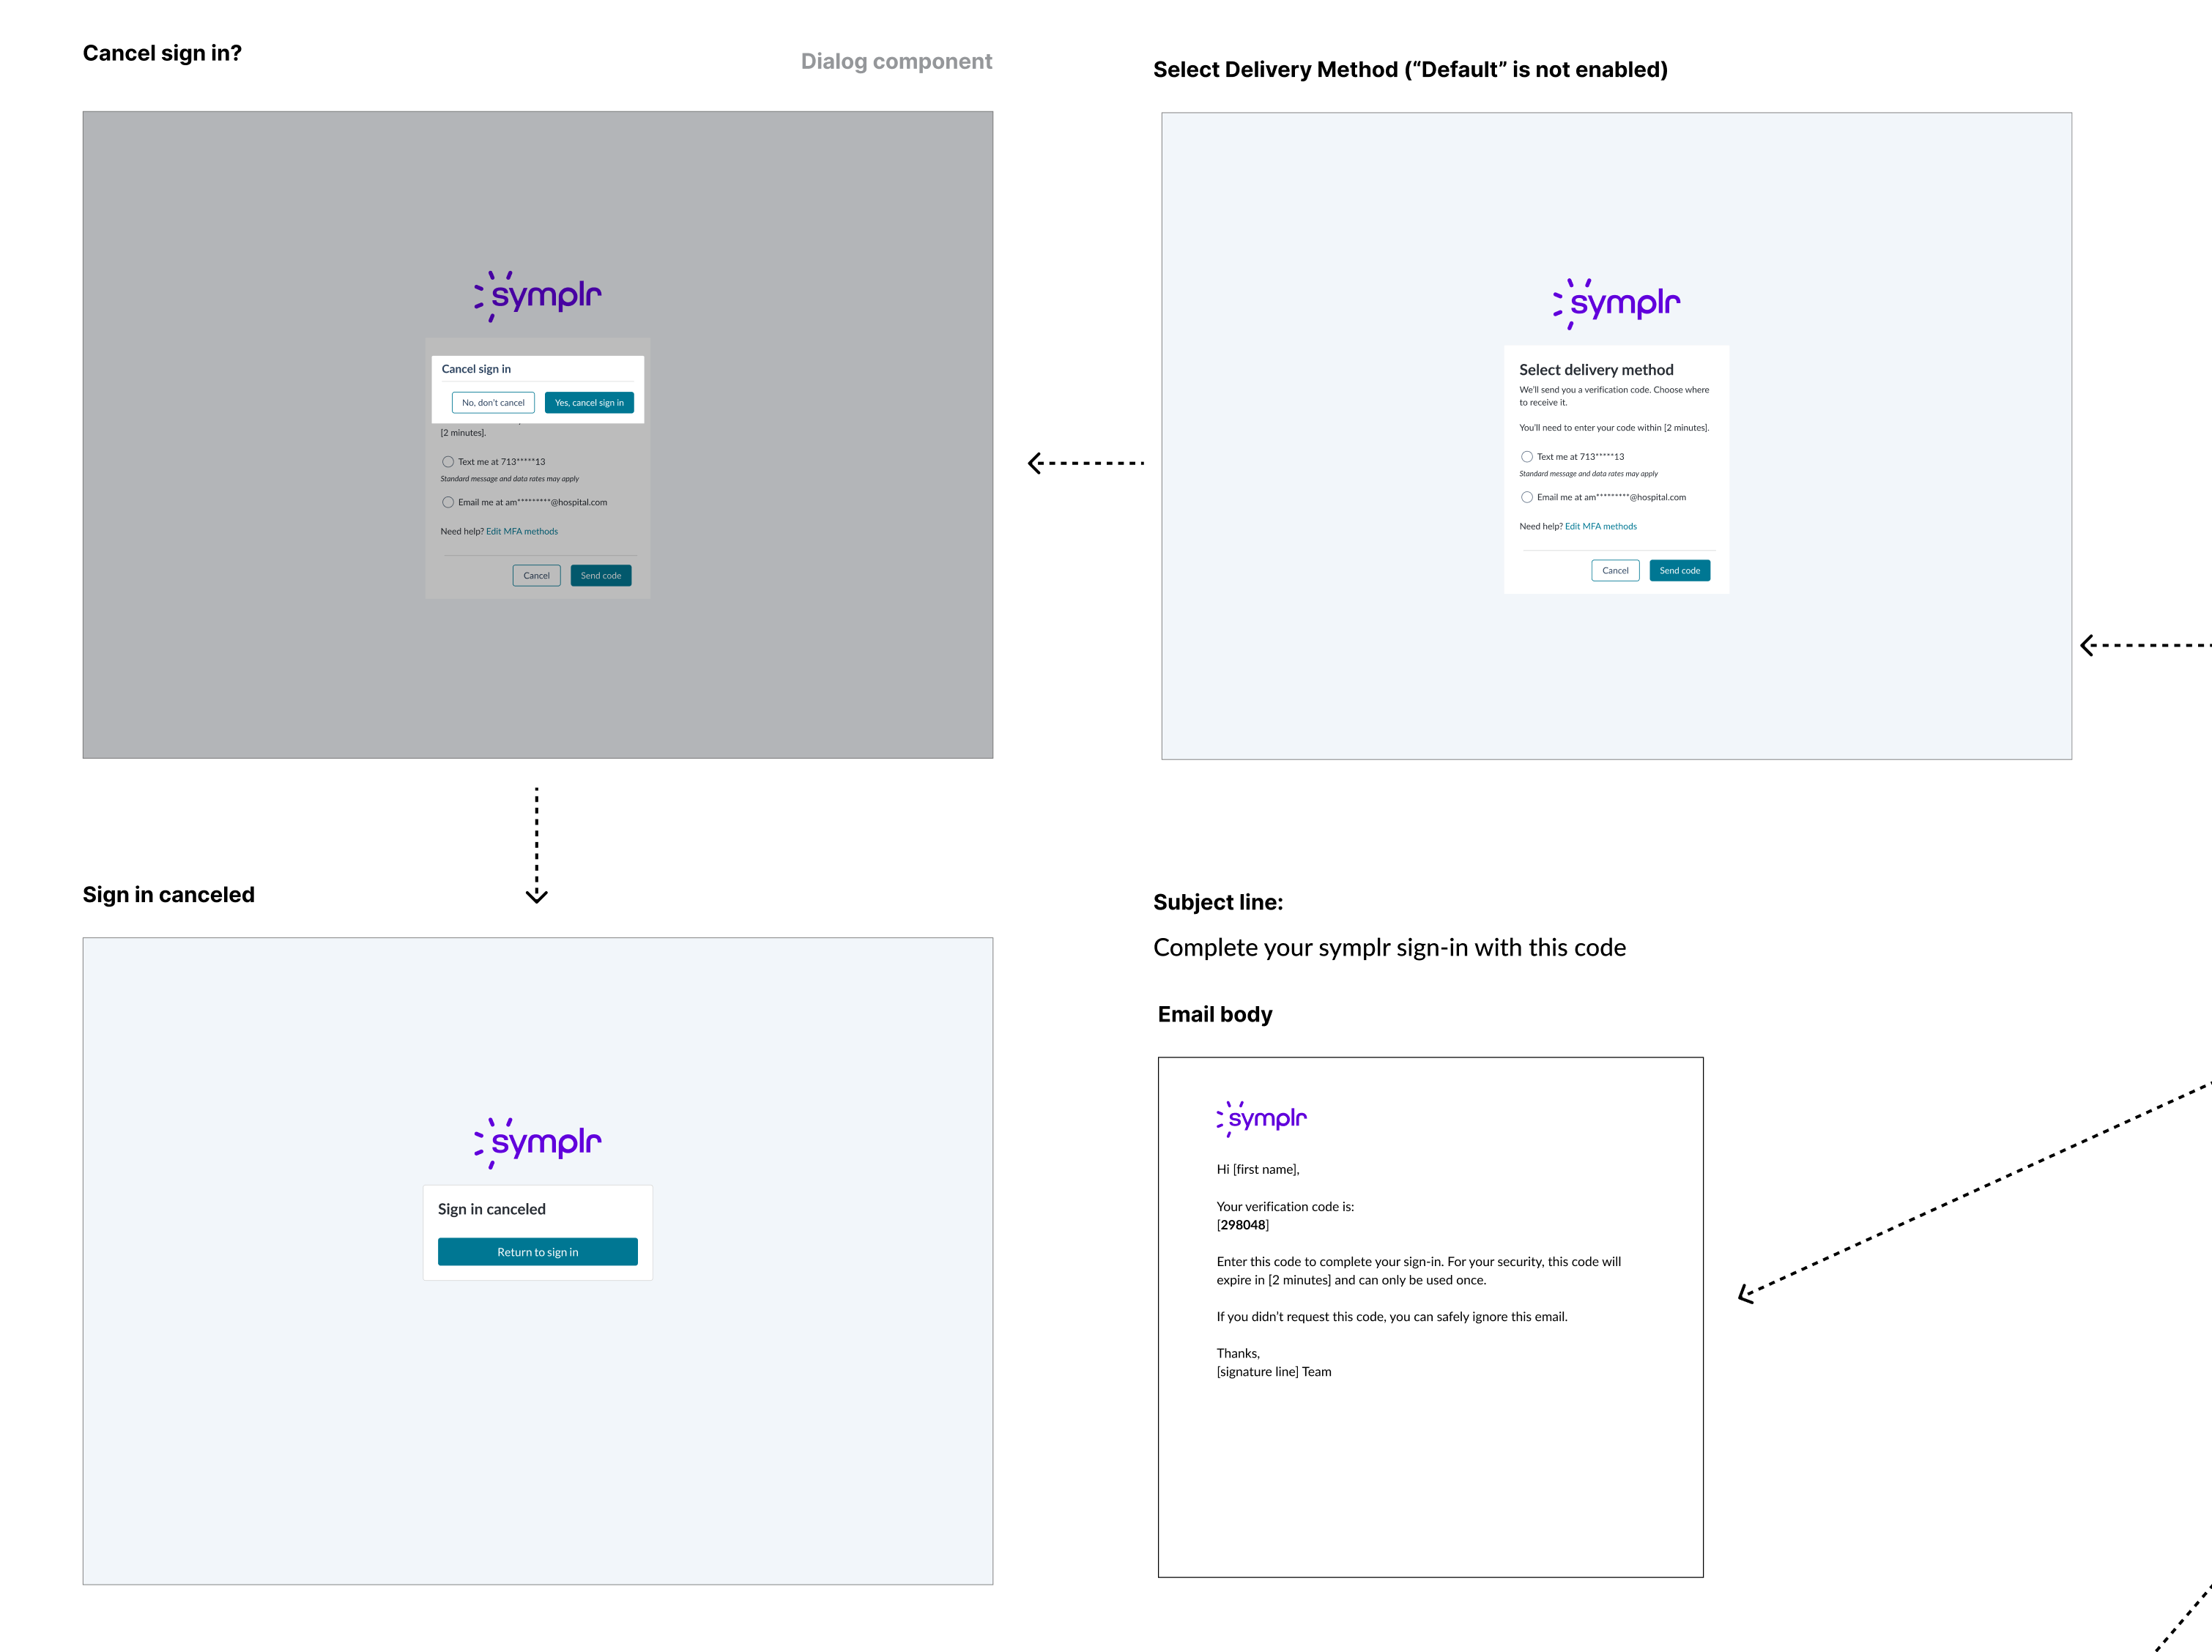This screenshot has height=1652, width=2212.
Task: Select the Text me option behind the Cancel dialog
Action: pos(448,461)
